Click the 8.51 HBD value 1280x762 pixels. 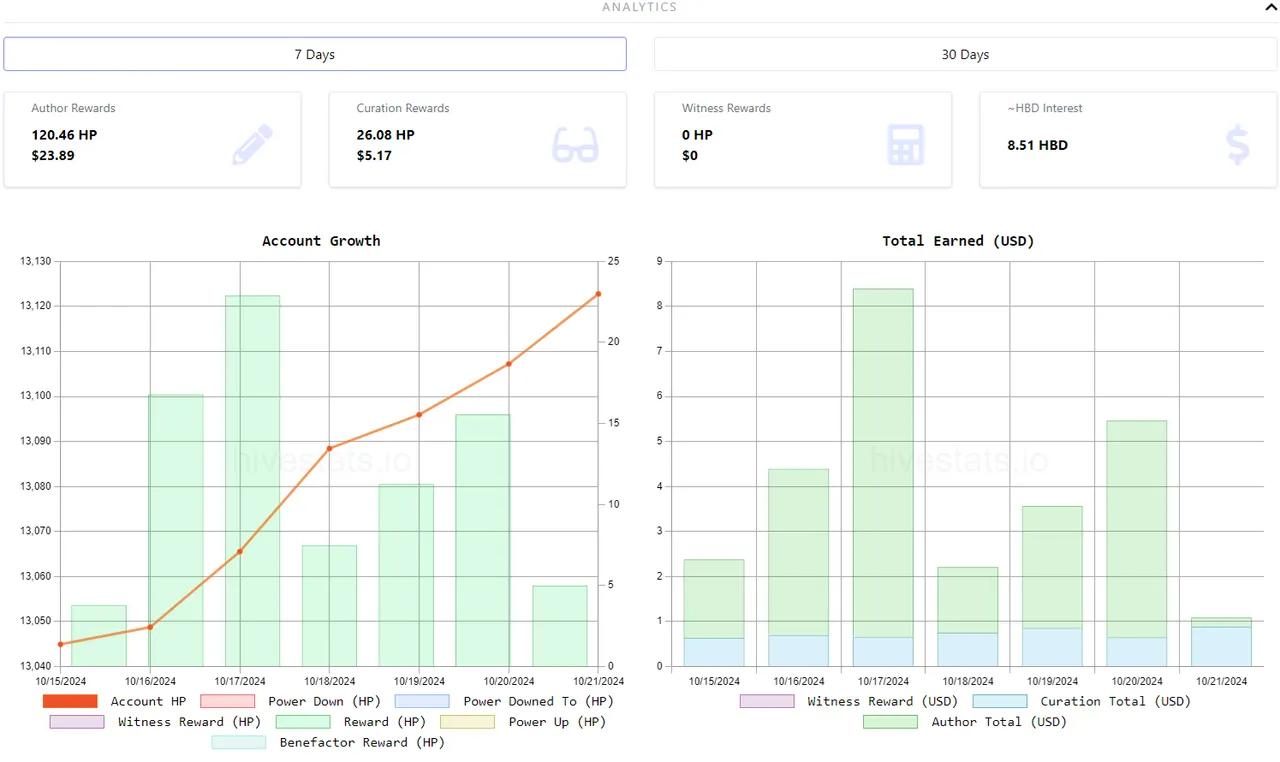pos(1037,145)
